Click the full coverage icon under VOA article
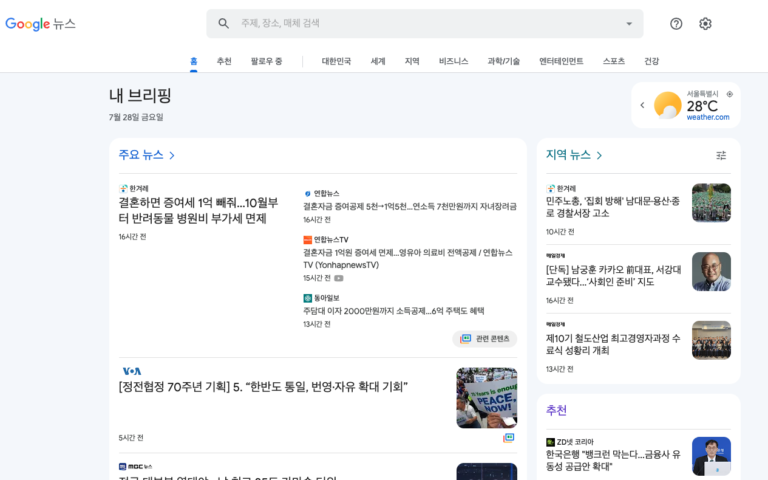Viewport: 768px width, 480px height. (x=509, y=438)
